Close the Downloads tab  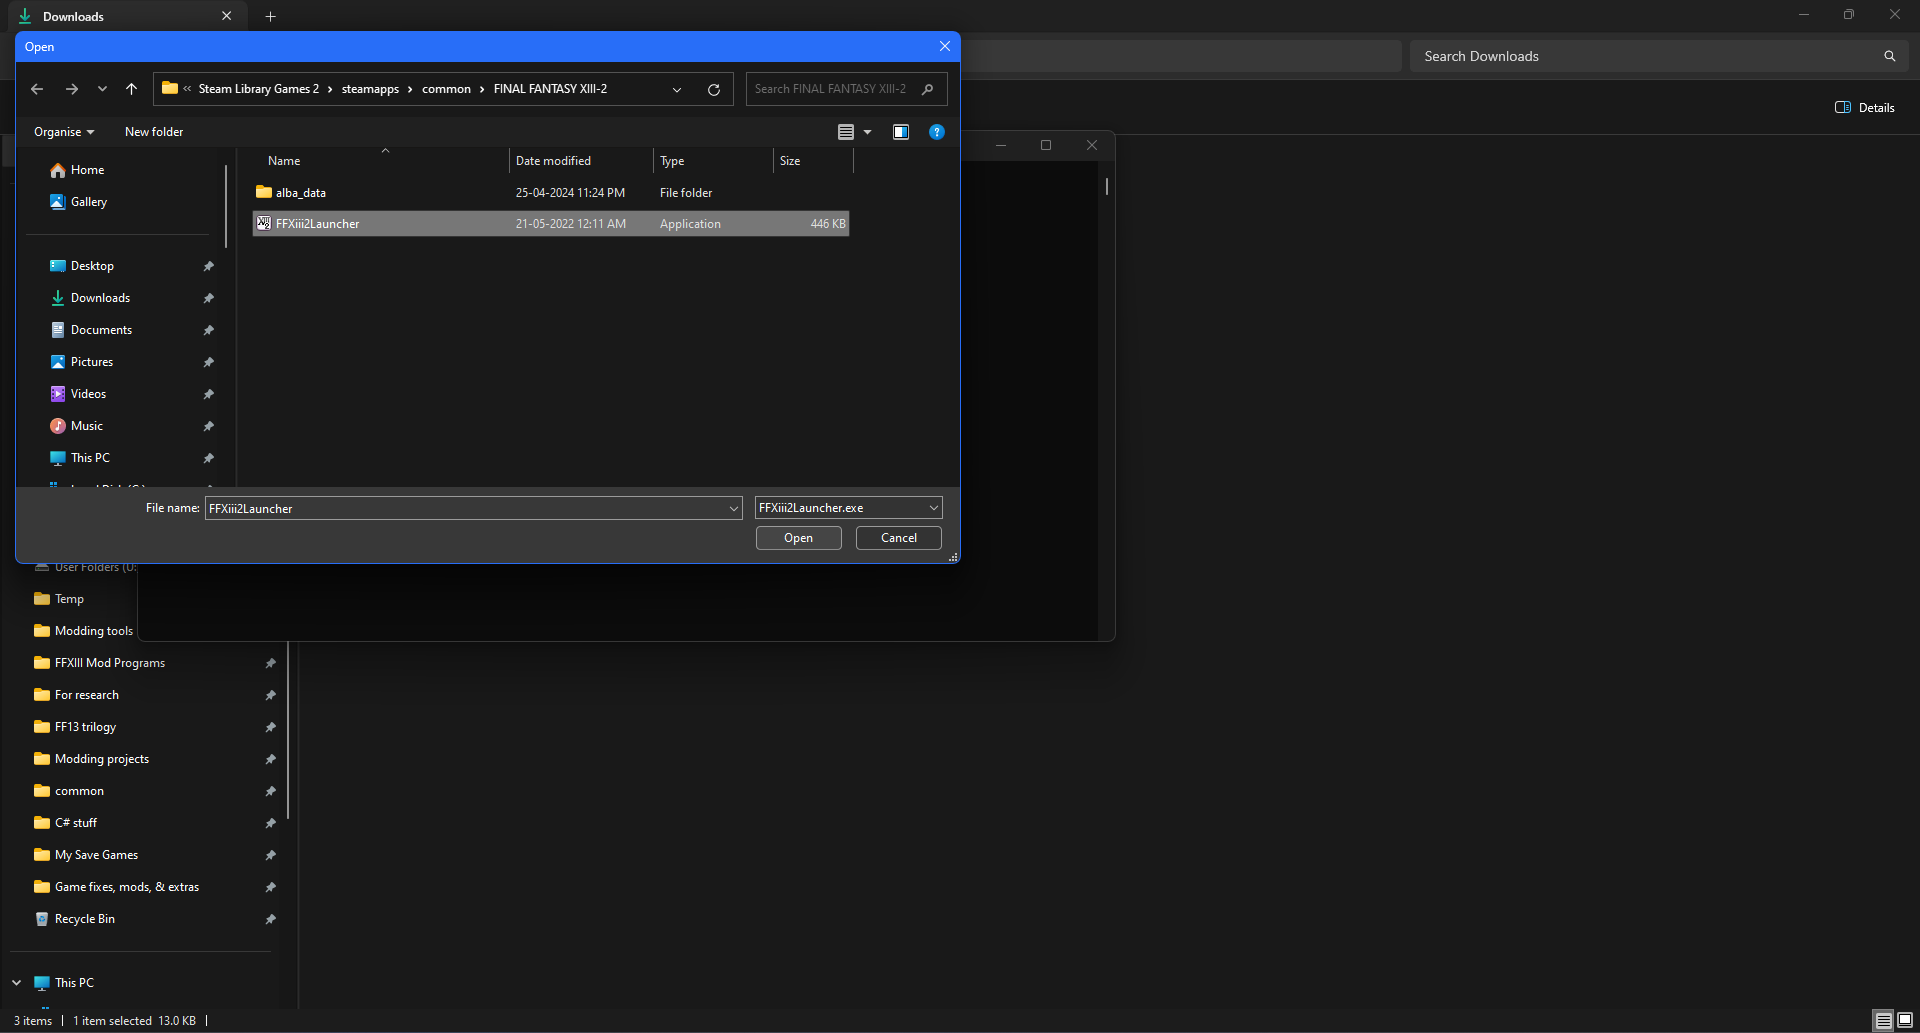click(226, 16)
